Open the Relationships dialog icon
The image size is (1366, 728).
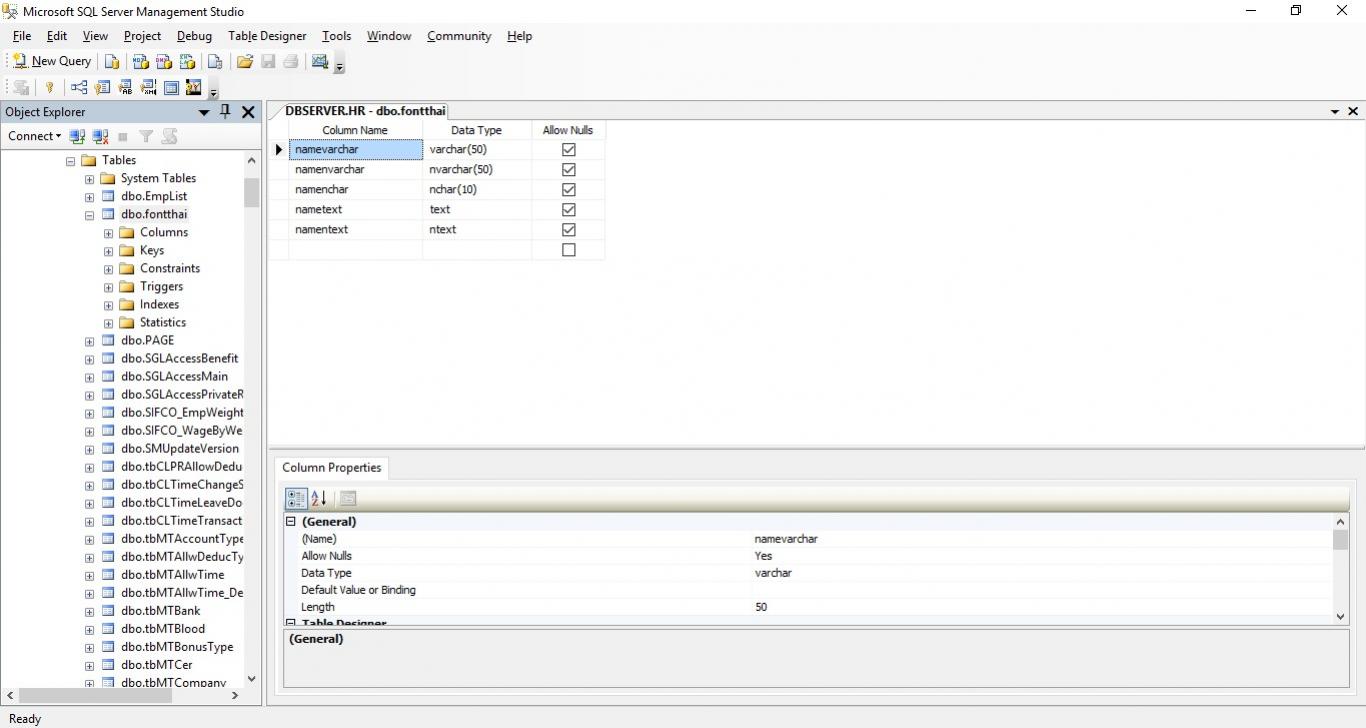(x=79, y=88)
